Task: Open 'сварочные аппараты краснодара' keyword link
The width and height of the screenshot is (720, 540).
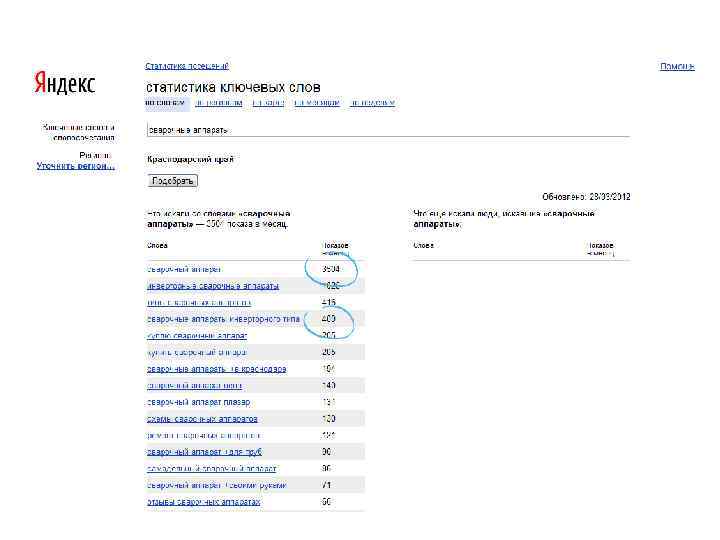Action: click(217, 369)
